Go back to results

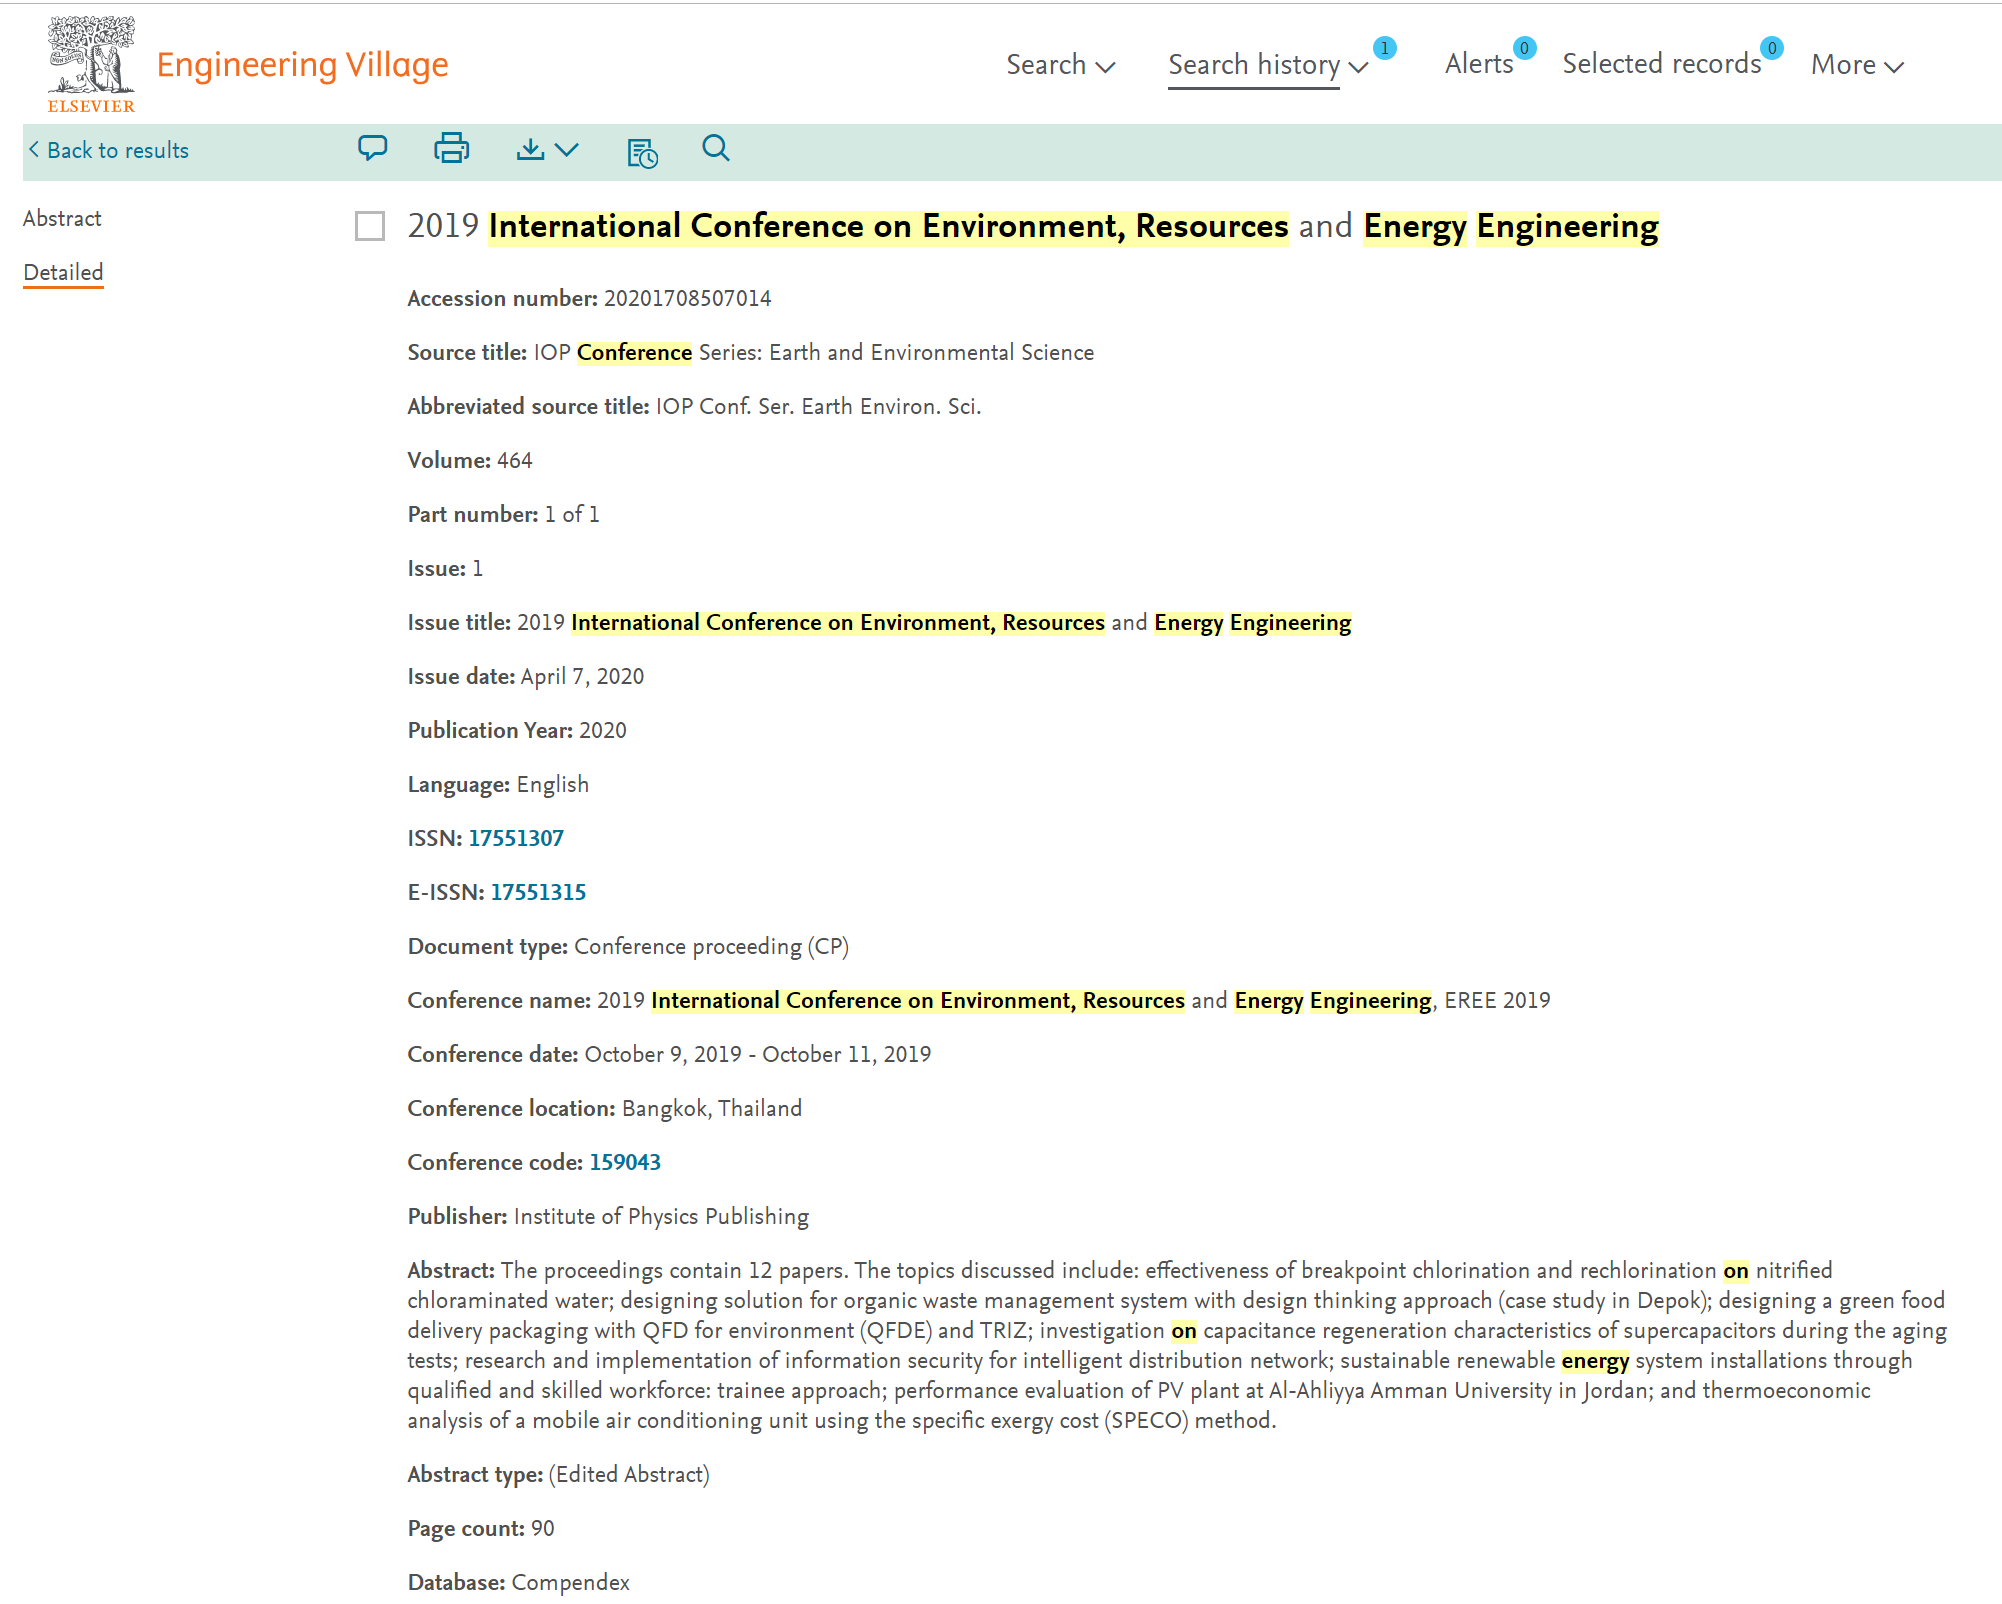(x=109, y=150)
